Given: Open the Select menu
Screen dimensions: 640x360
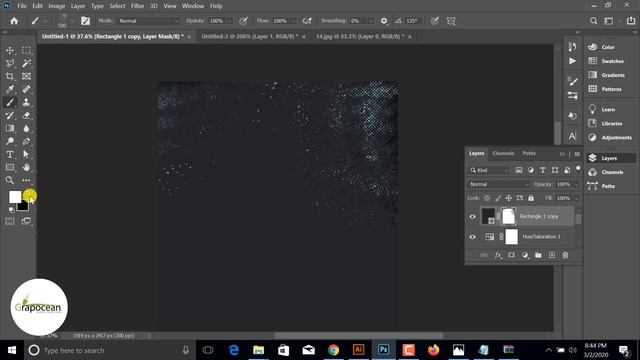Looking at the screenshot, I should (117, 6).
